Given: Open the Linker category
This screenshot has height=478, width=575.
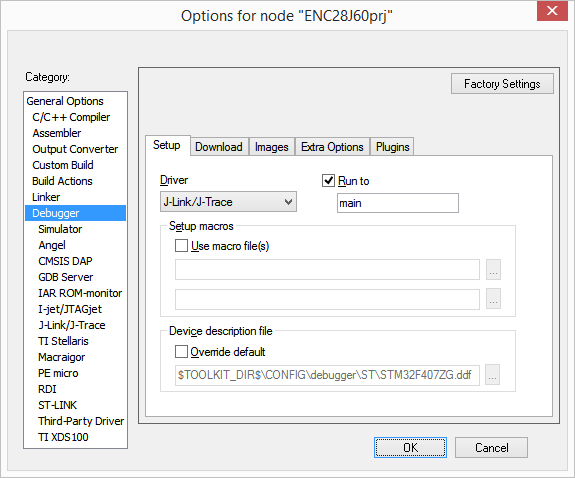Looking at the screenshot, I should (x=46, y=197).
